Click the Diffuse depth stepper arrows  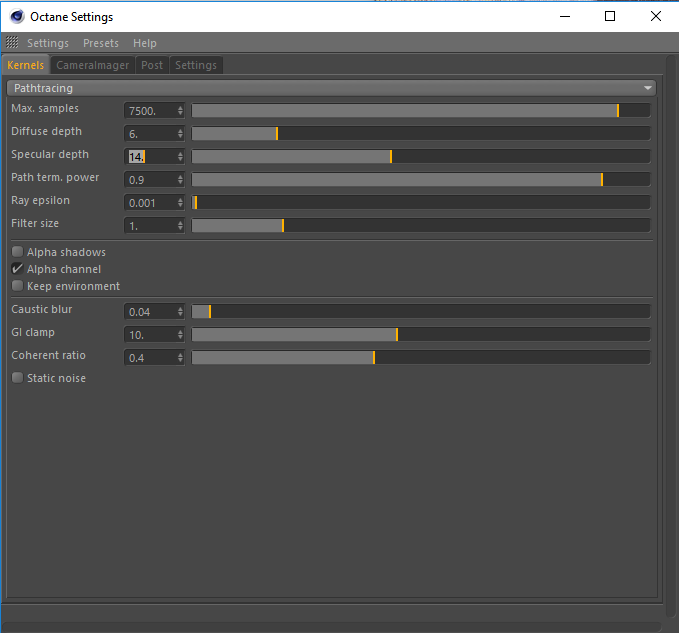point(180,134)
